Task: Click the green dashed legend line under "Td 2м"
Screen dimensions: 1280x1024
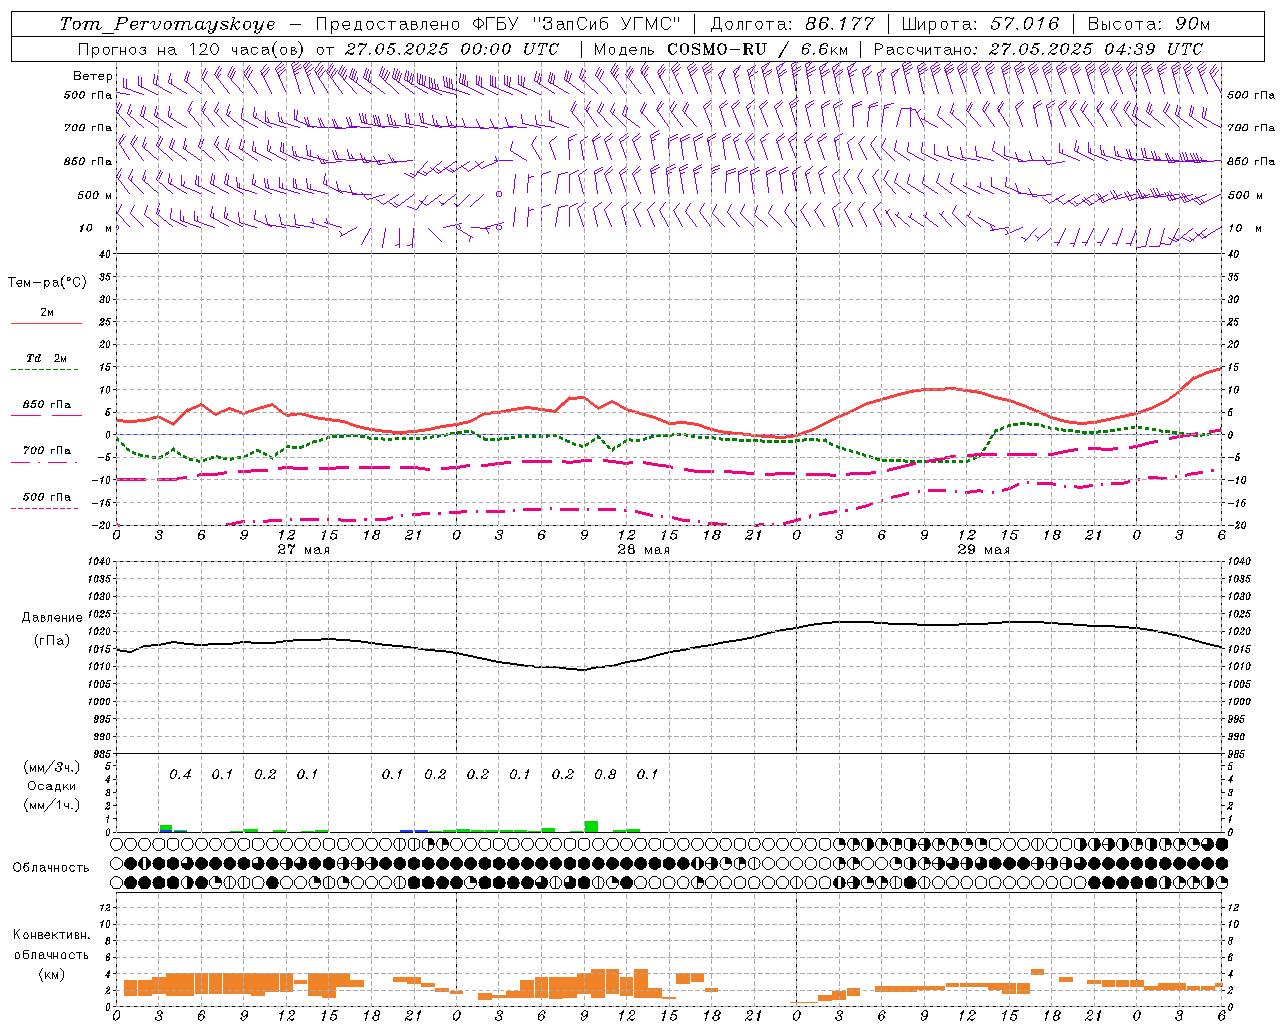Action: tap(46, 370)
